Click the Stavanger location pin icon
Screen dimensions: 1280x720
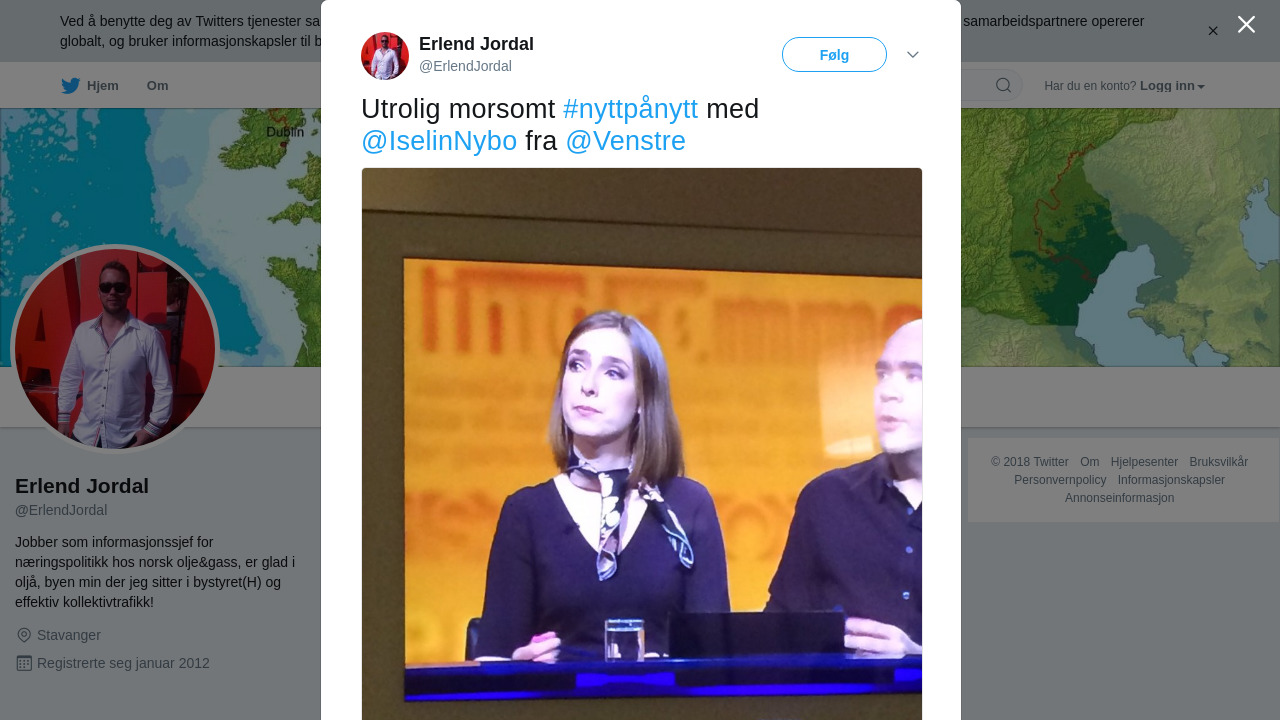24,635
